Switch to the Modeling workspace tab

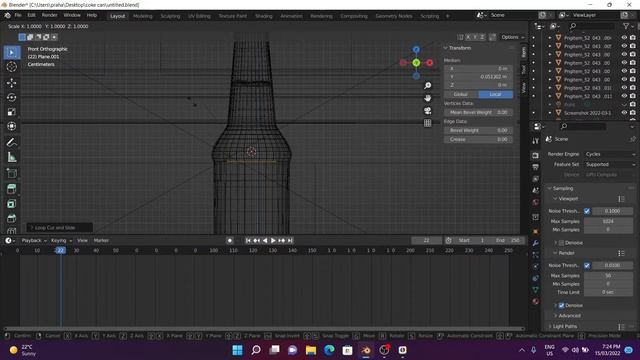142,16
